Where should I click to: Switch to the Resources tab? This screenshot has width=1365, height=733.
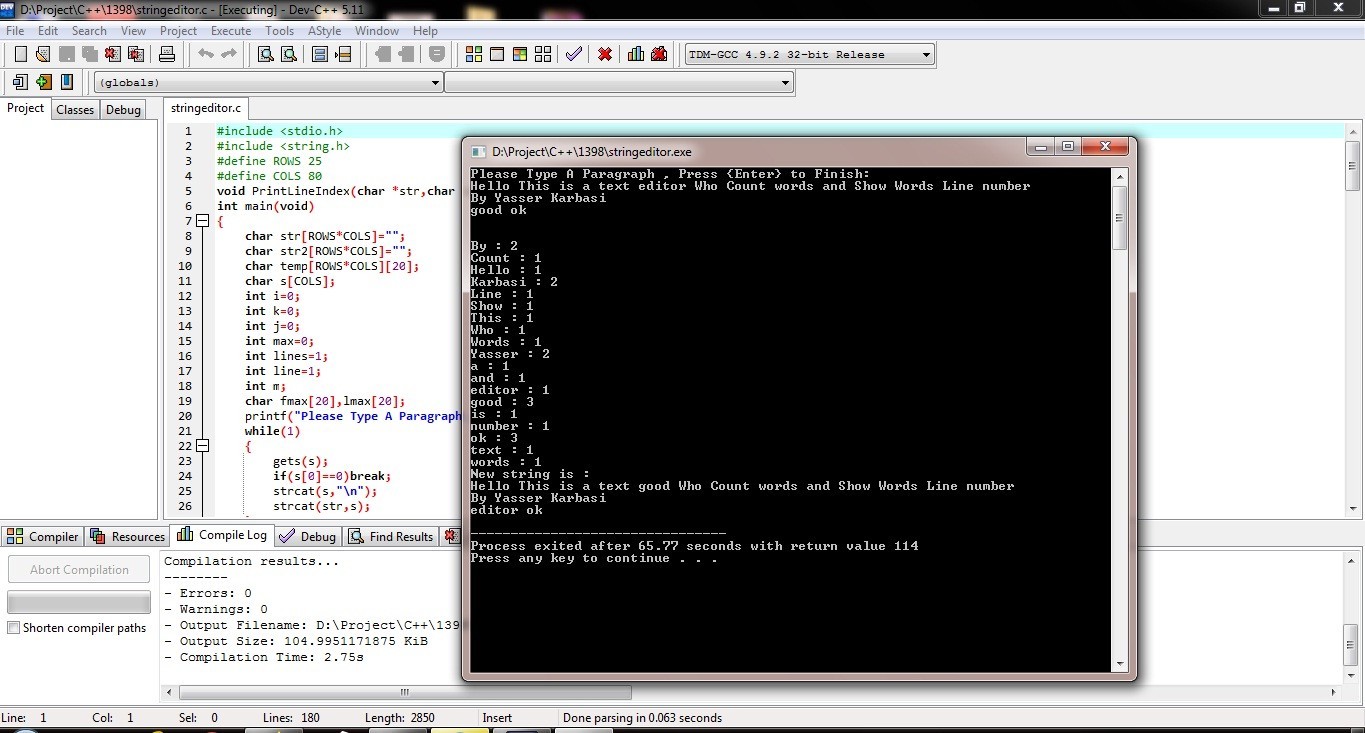click(128, 536)
